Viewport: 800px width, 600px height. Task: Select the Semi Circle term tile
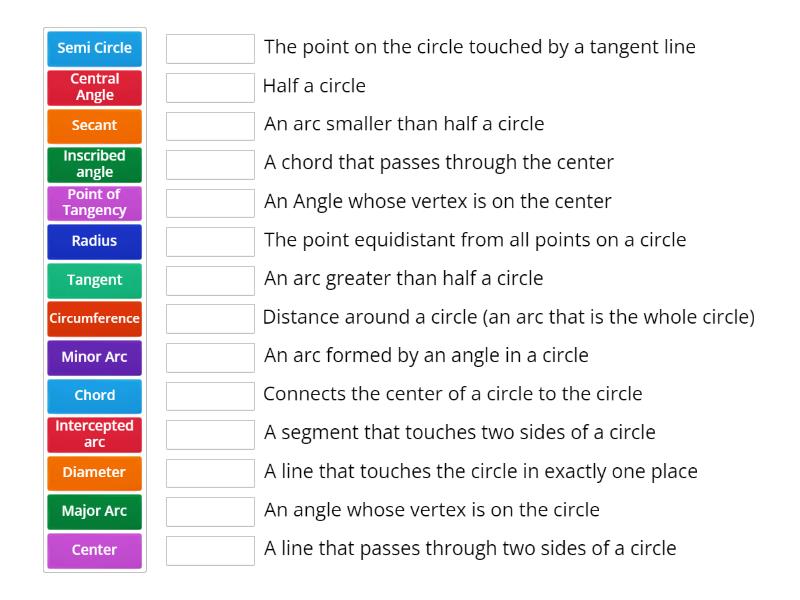click(x=94, y=48)
